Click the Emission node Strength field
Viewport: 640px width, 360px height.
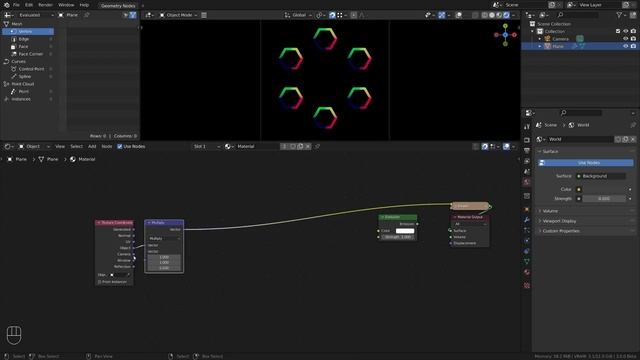coord(398,237)
